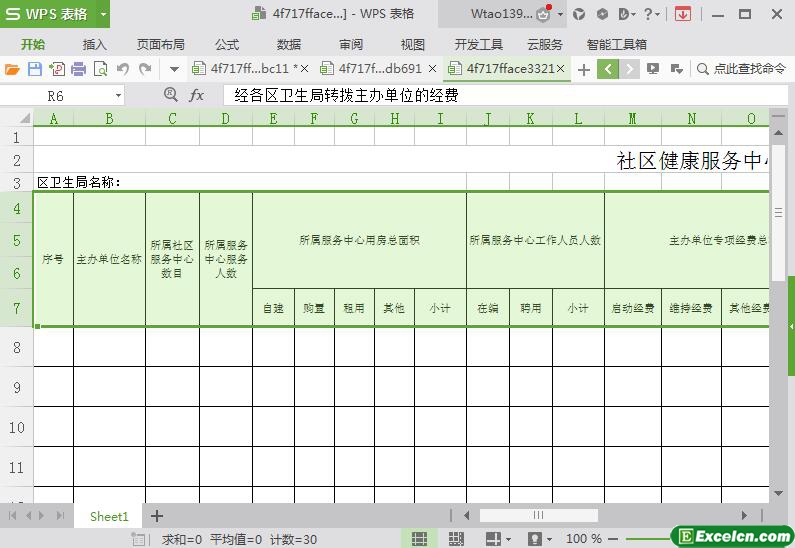
Task: Add a new document tab with plus
Action: click(584, 69)
